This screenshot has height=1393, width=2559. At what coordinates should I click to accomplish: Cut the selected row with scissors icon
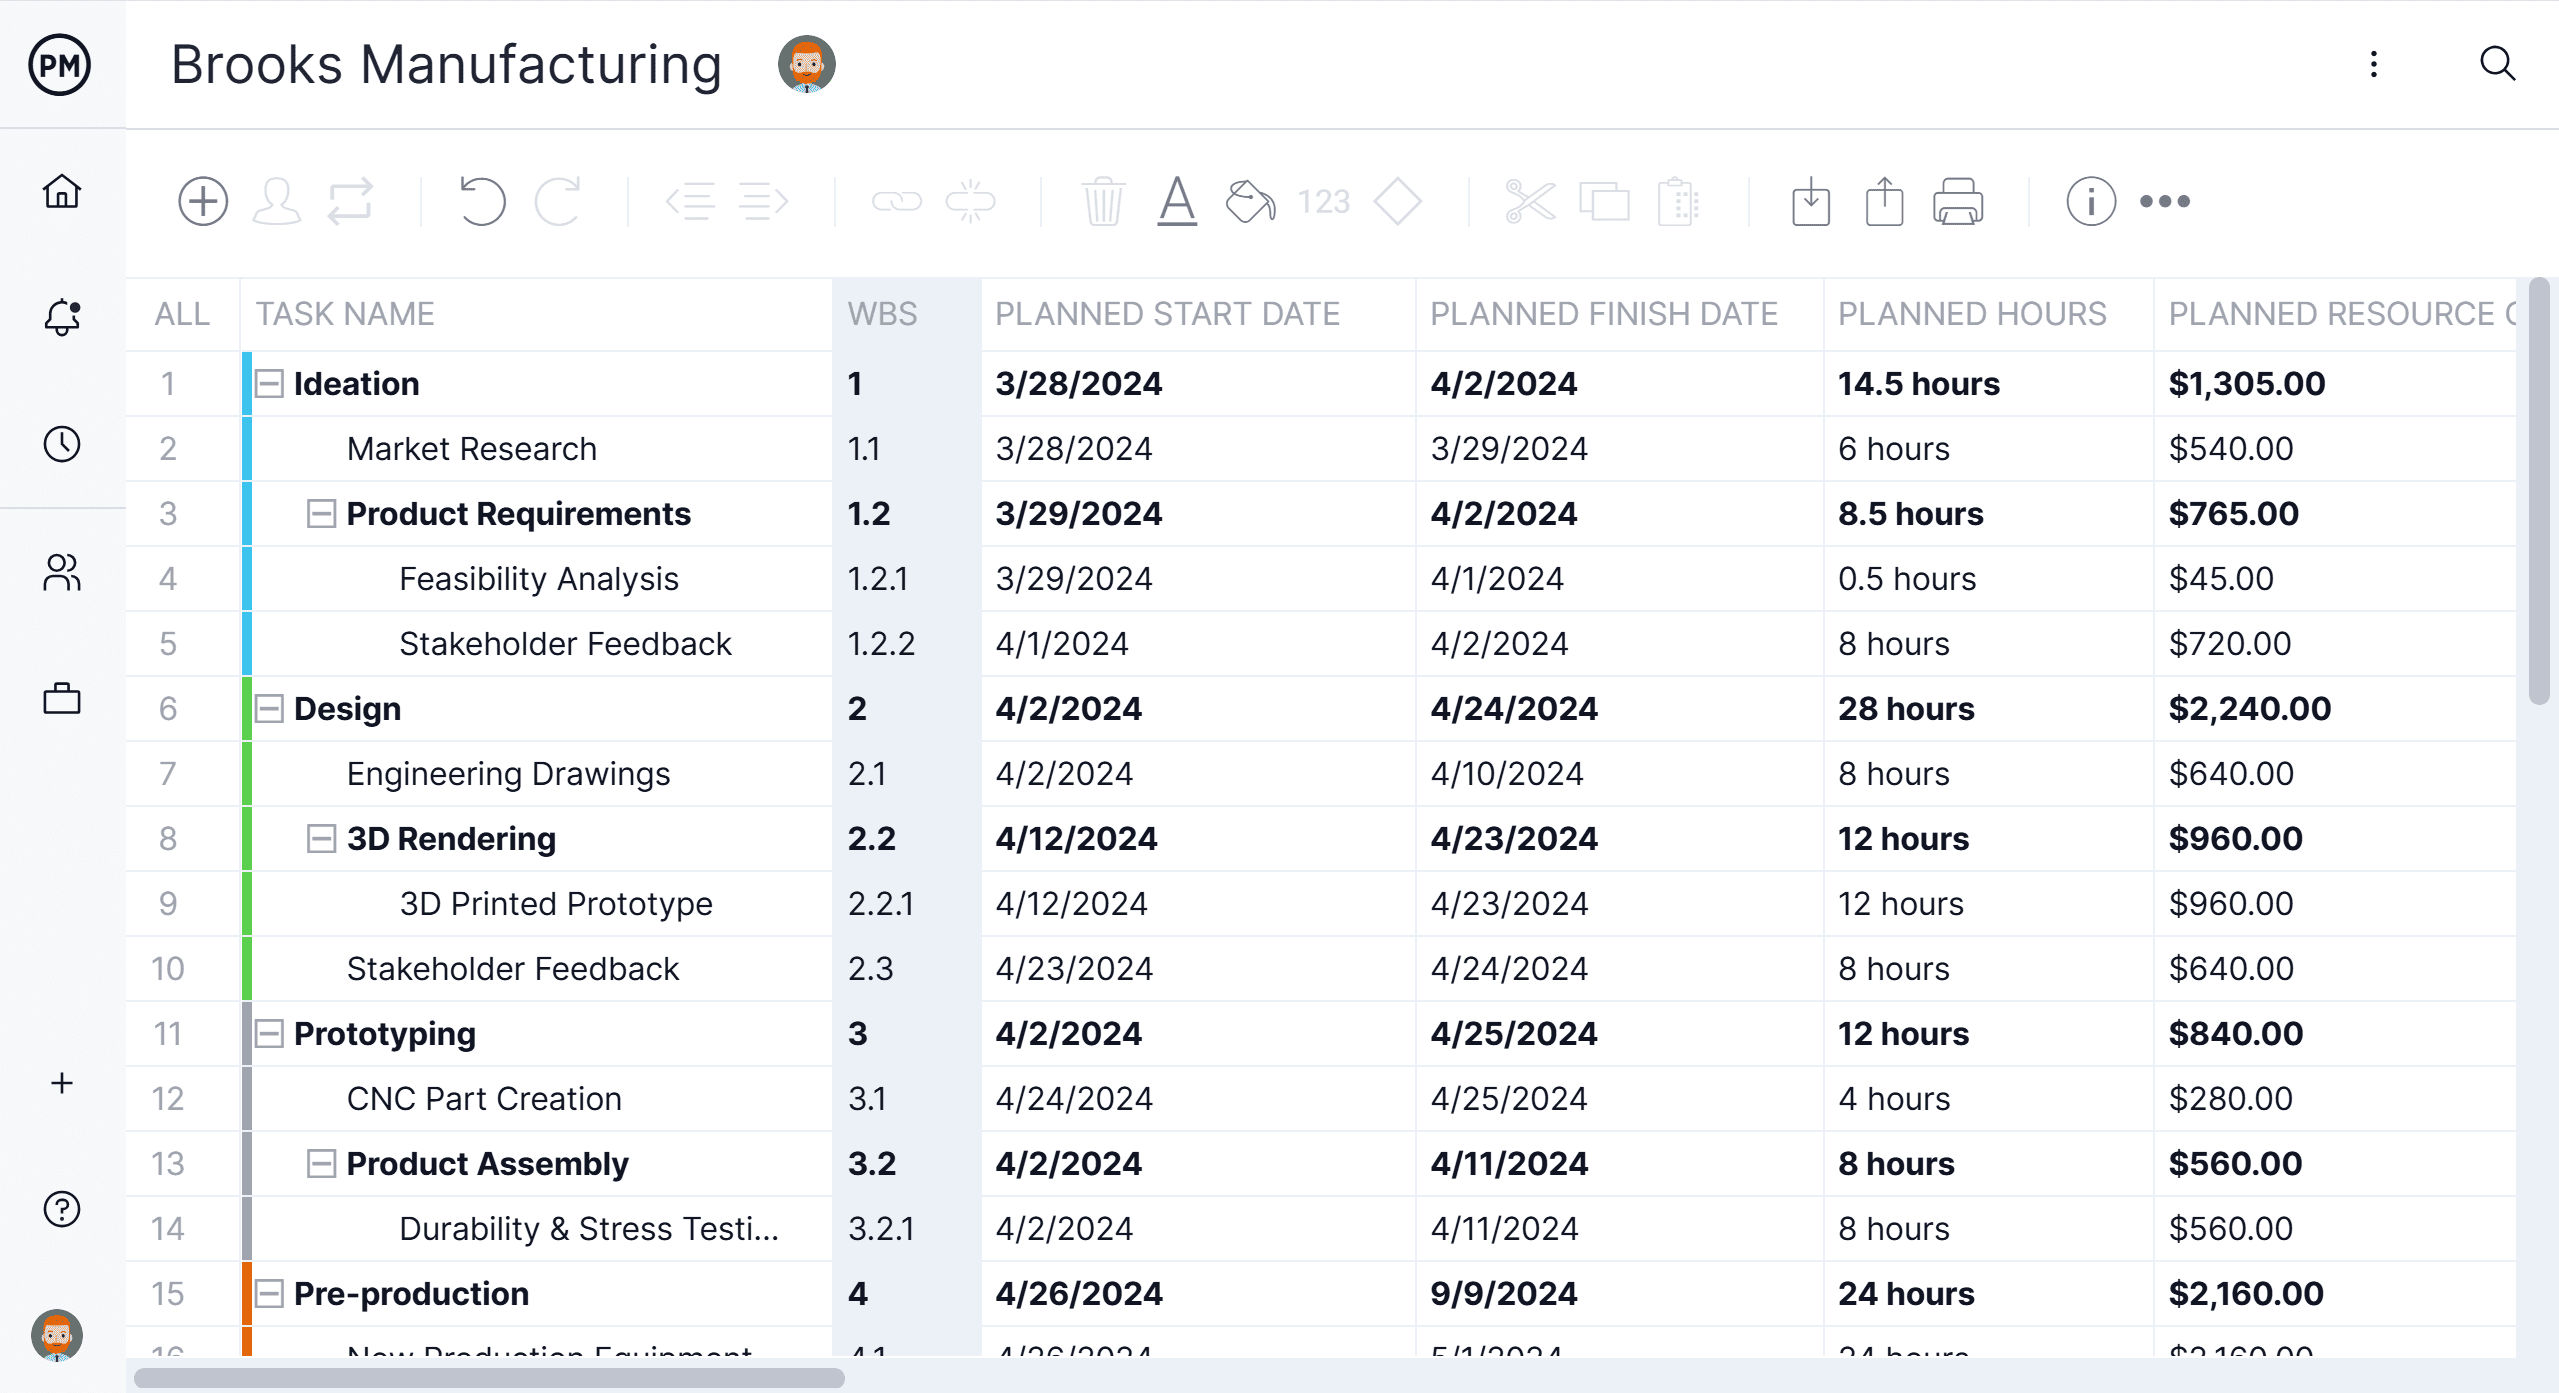(x=1530, y=201)
